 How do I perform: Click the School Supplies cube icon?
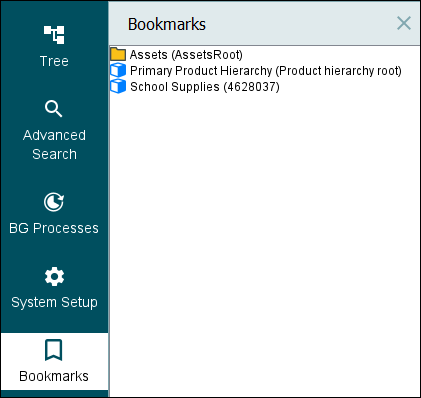[x=118, y=86]
